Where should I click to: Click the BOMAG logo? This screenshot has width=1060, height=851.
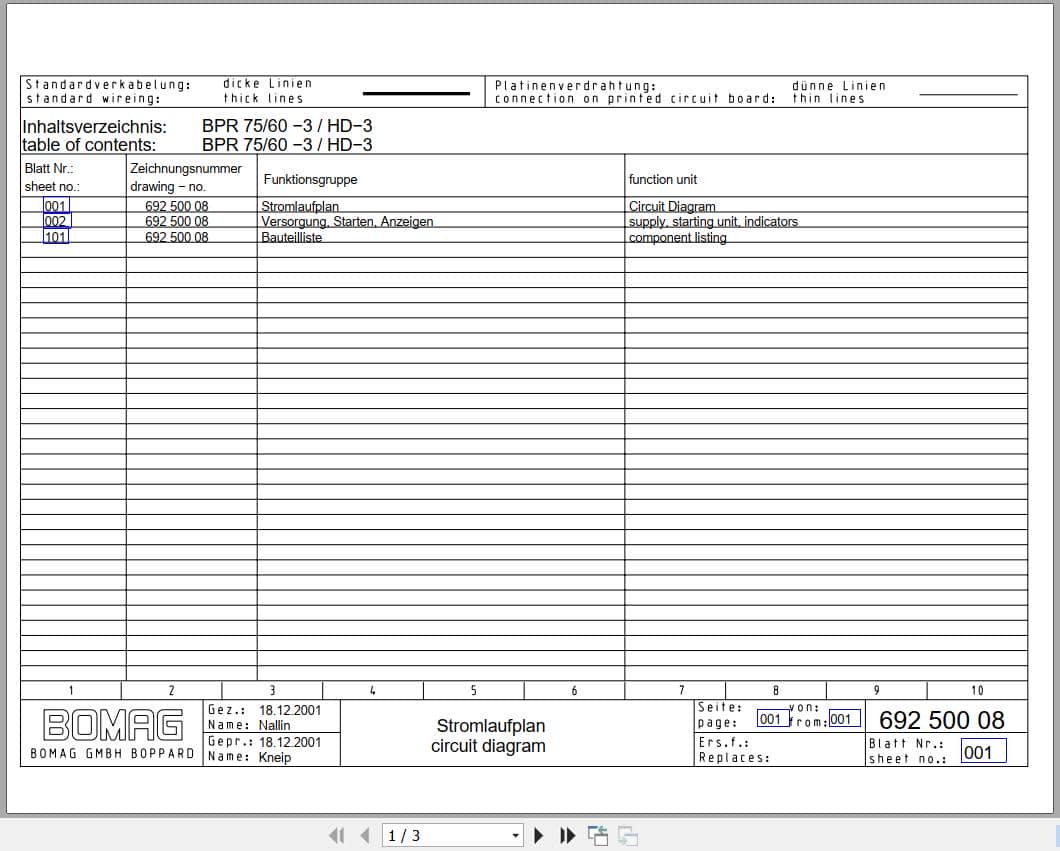113,725
